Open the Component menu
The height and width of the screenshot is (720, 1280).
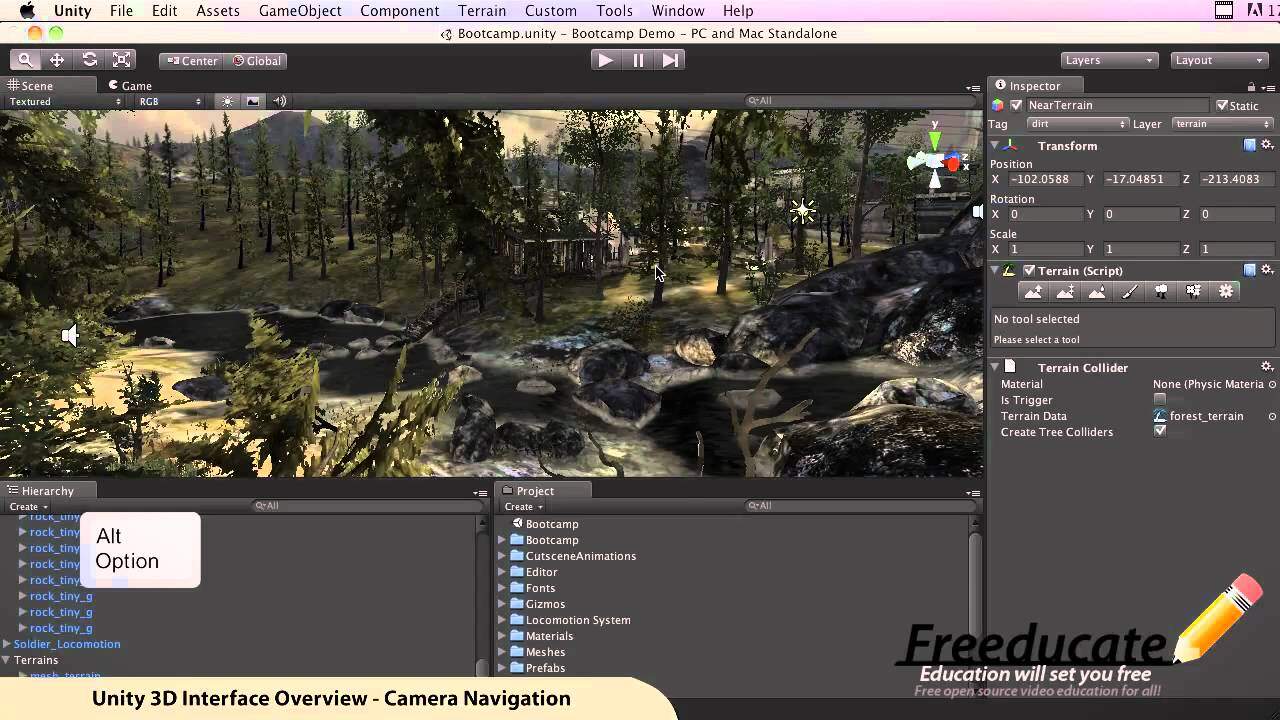[x=399, y=10]
